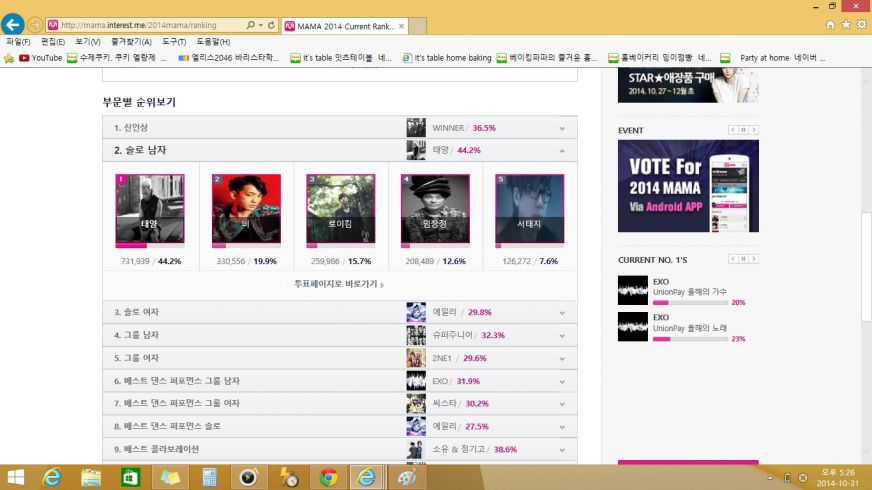Expand the 5. 그룹 여자 category row
The width and height of the screenshot is (872, 490).
tap(340, 358)
